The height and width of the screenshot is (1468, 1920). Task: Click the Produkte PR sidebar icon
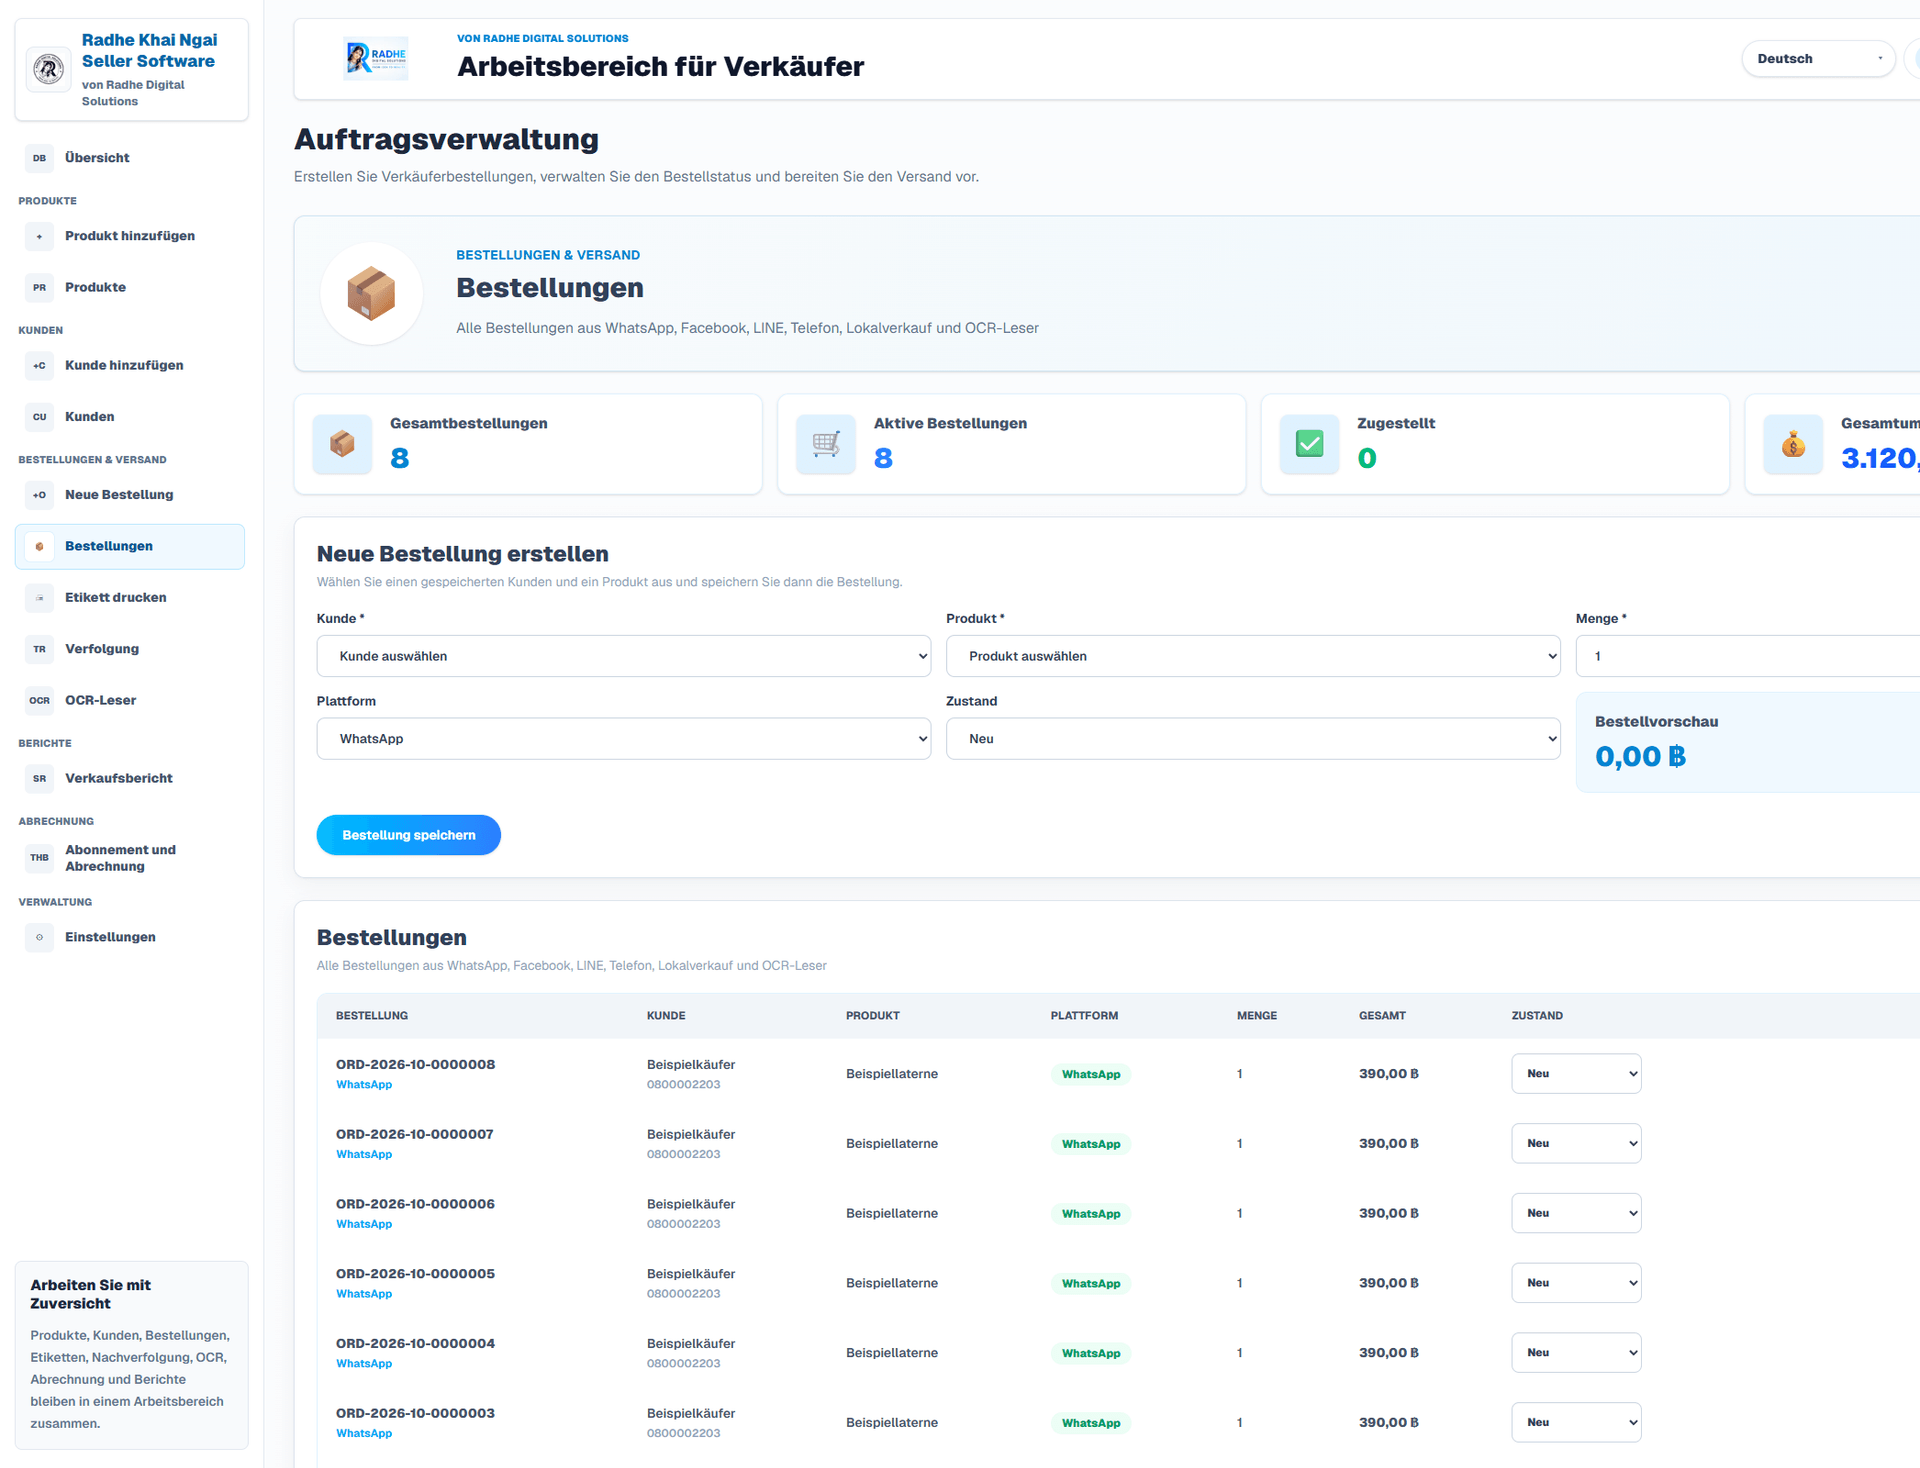pyautogui.click(x=39, y=287)
